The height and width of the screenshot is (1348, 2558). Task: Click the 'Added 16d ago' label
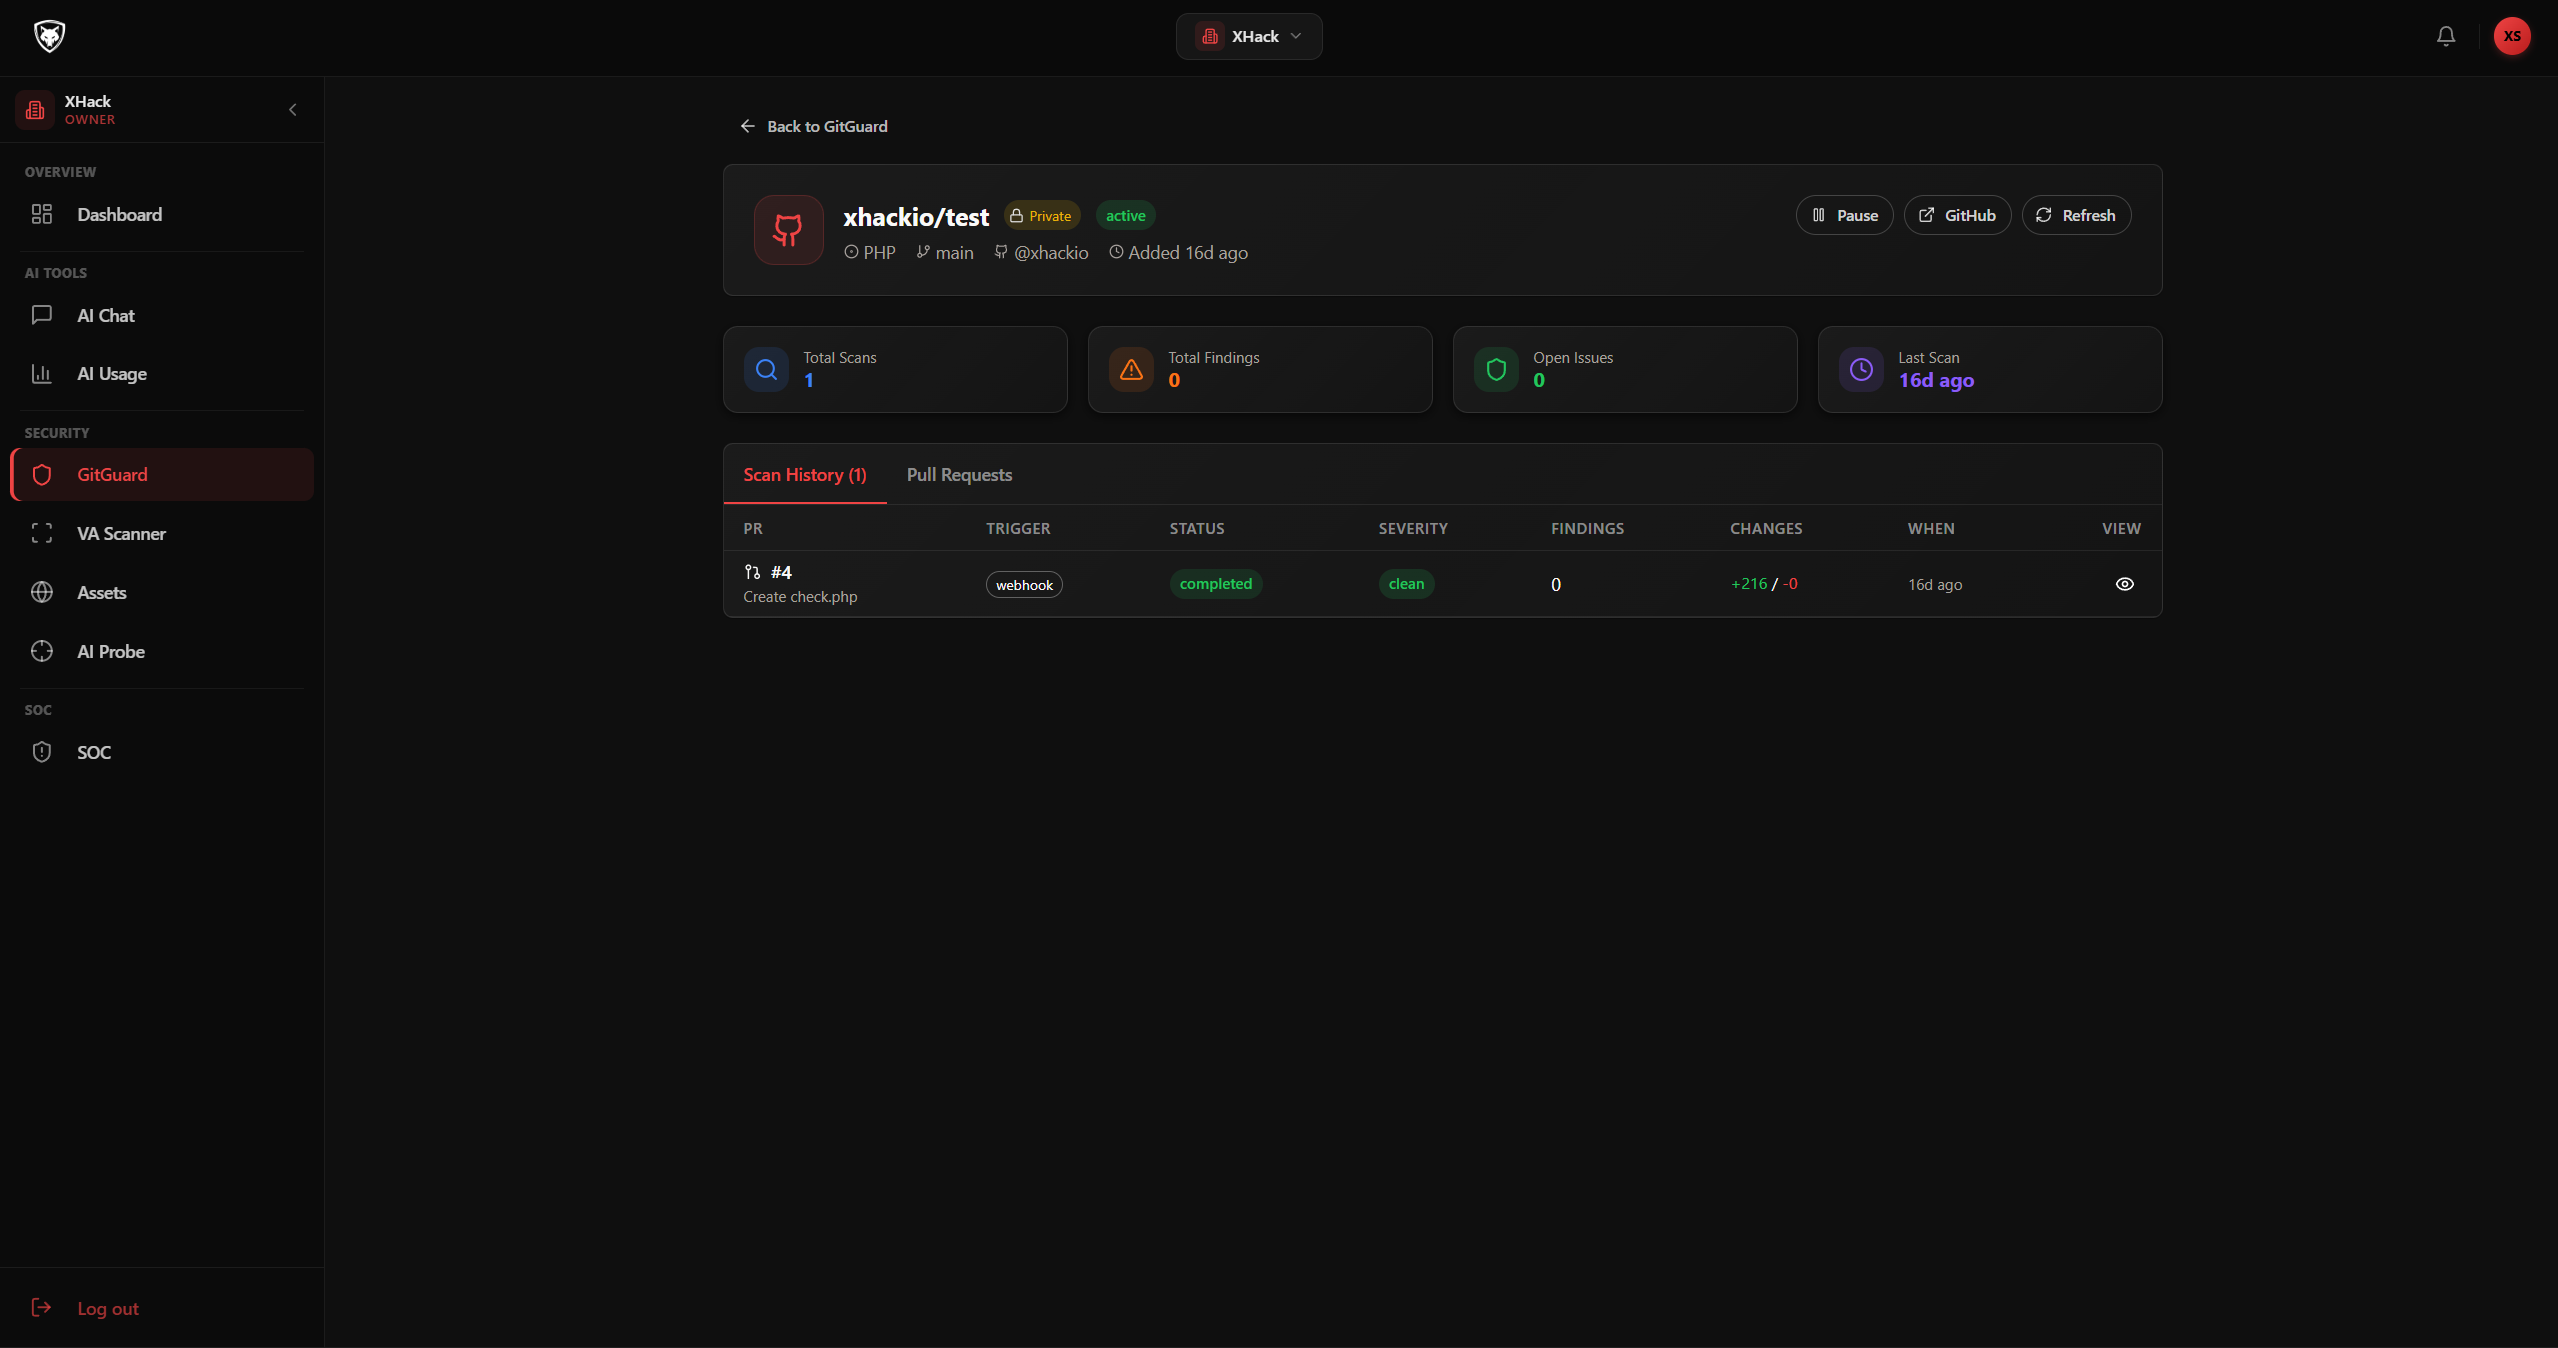[x=1178, y=253]
